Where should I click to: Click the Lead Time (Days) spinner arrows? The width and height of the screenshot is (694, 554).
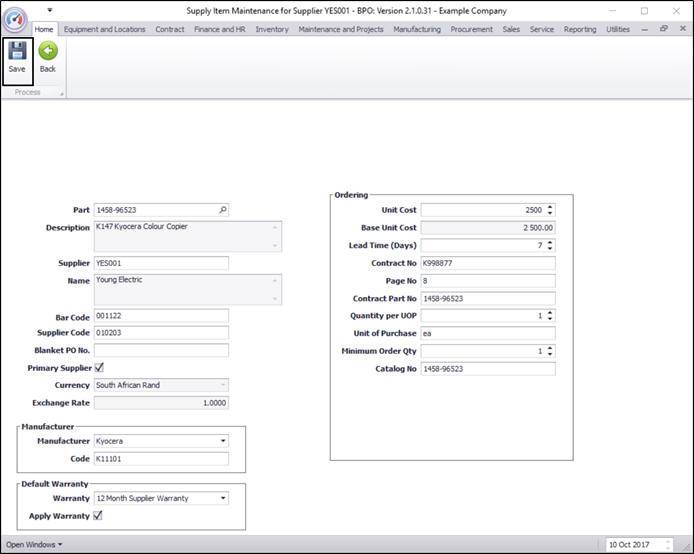[550, 245]
